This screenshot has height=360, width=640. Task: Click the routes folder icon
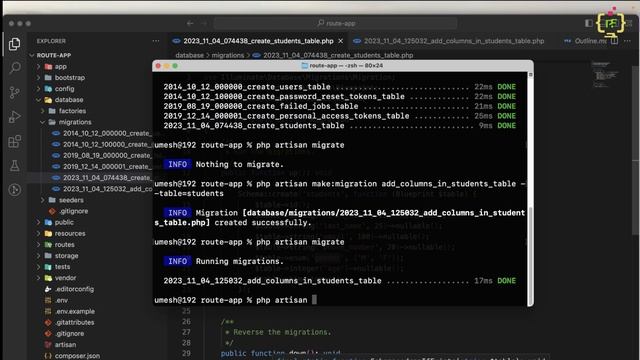point(48,244)
